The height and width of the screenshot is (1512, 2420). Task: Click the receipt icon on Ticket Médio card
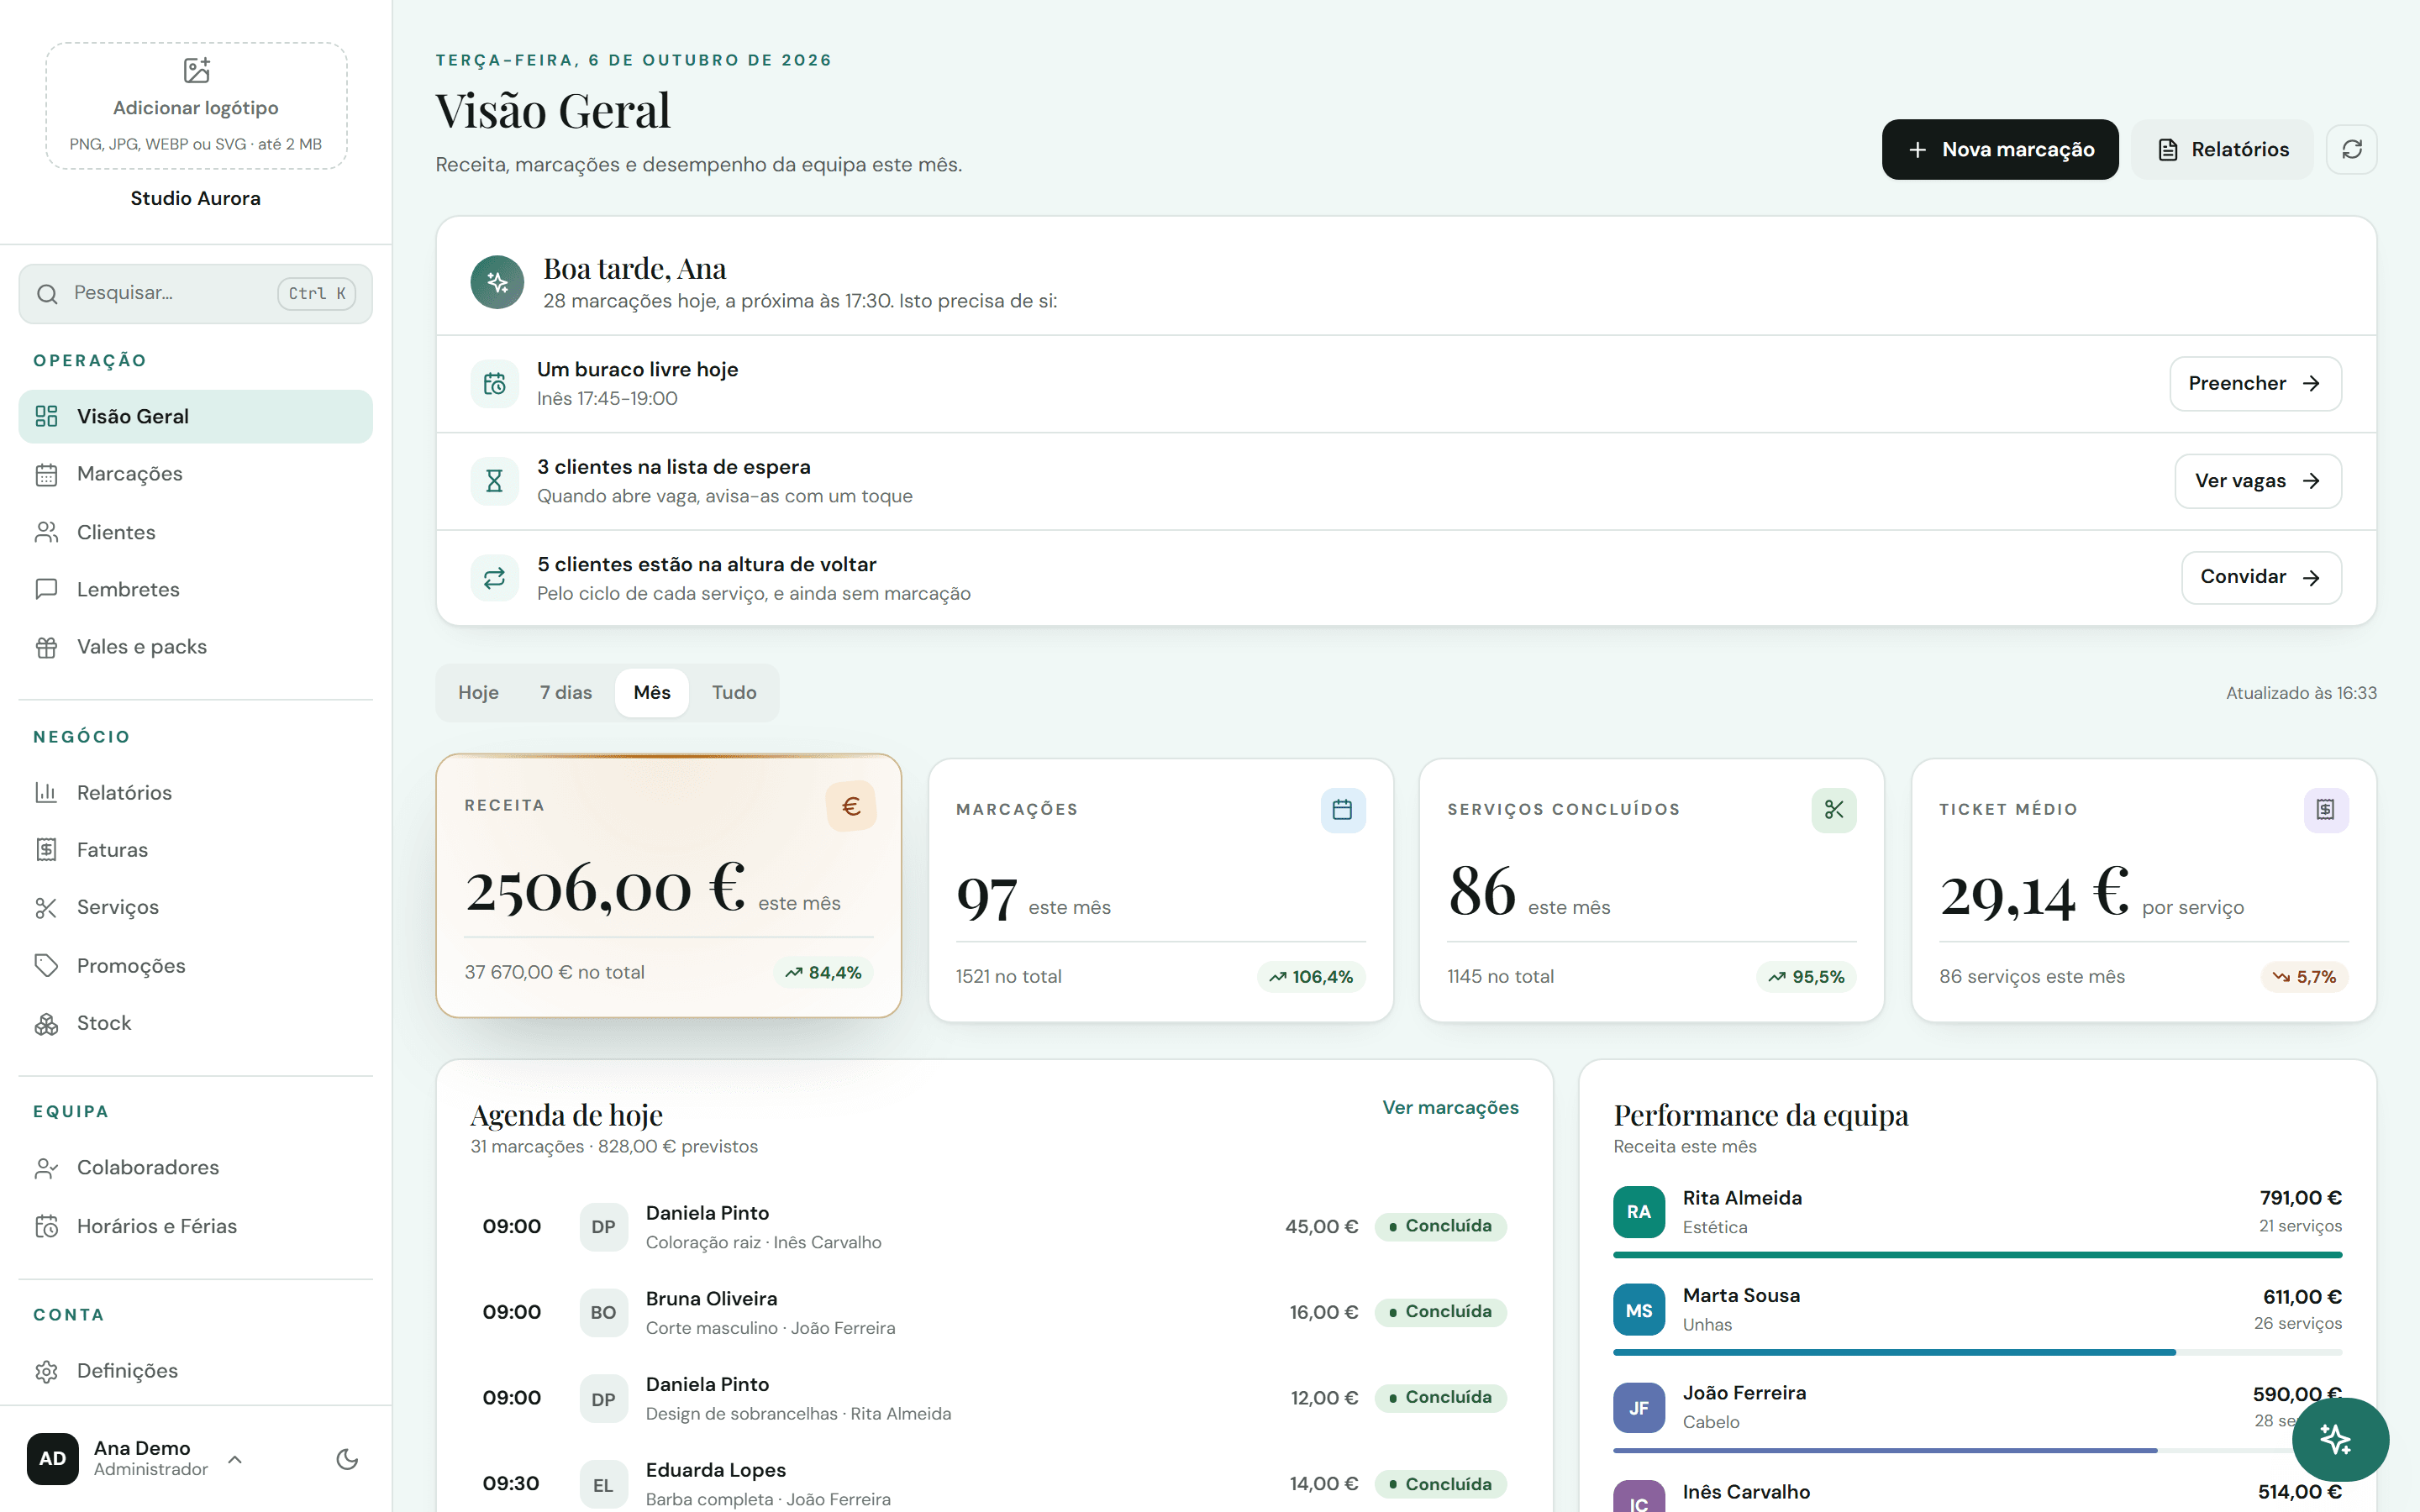coord(2325,809)
